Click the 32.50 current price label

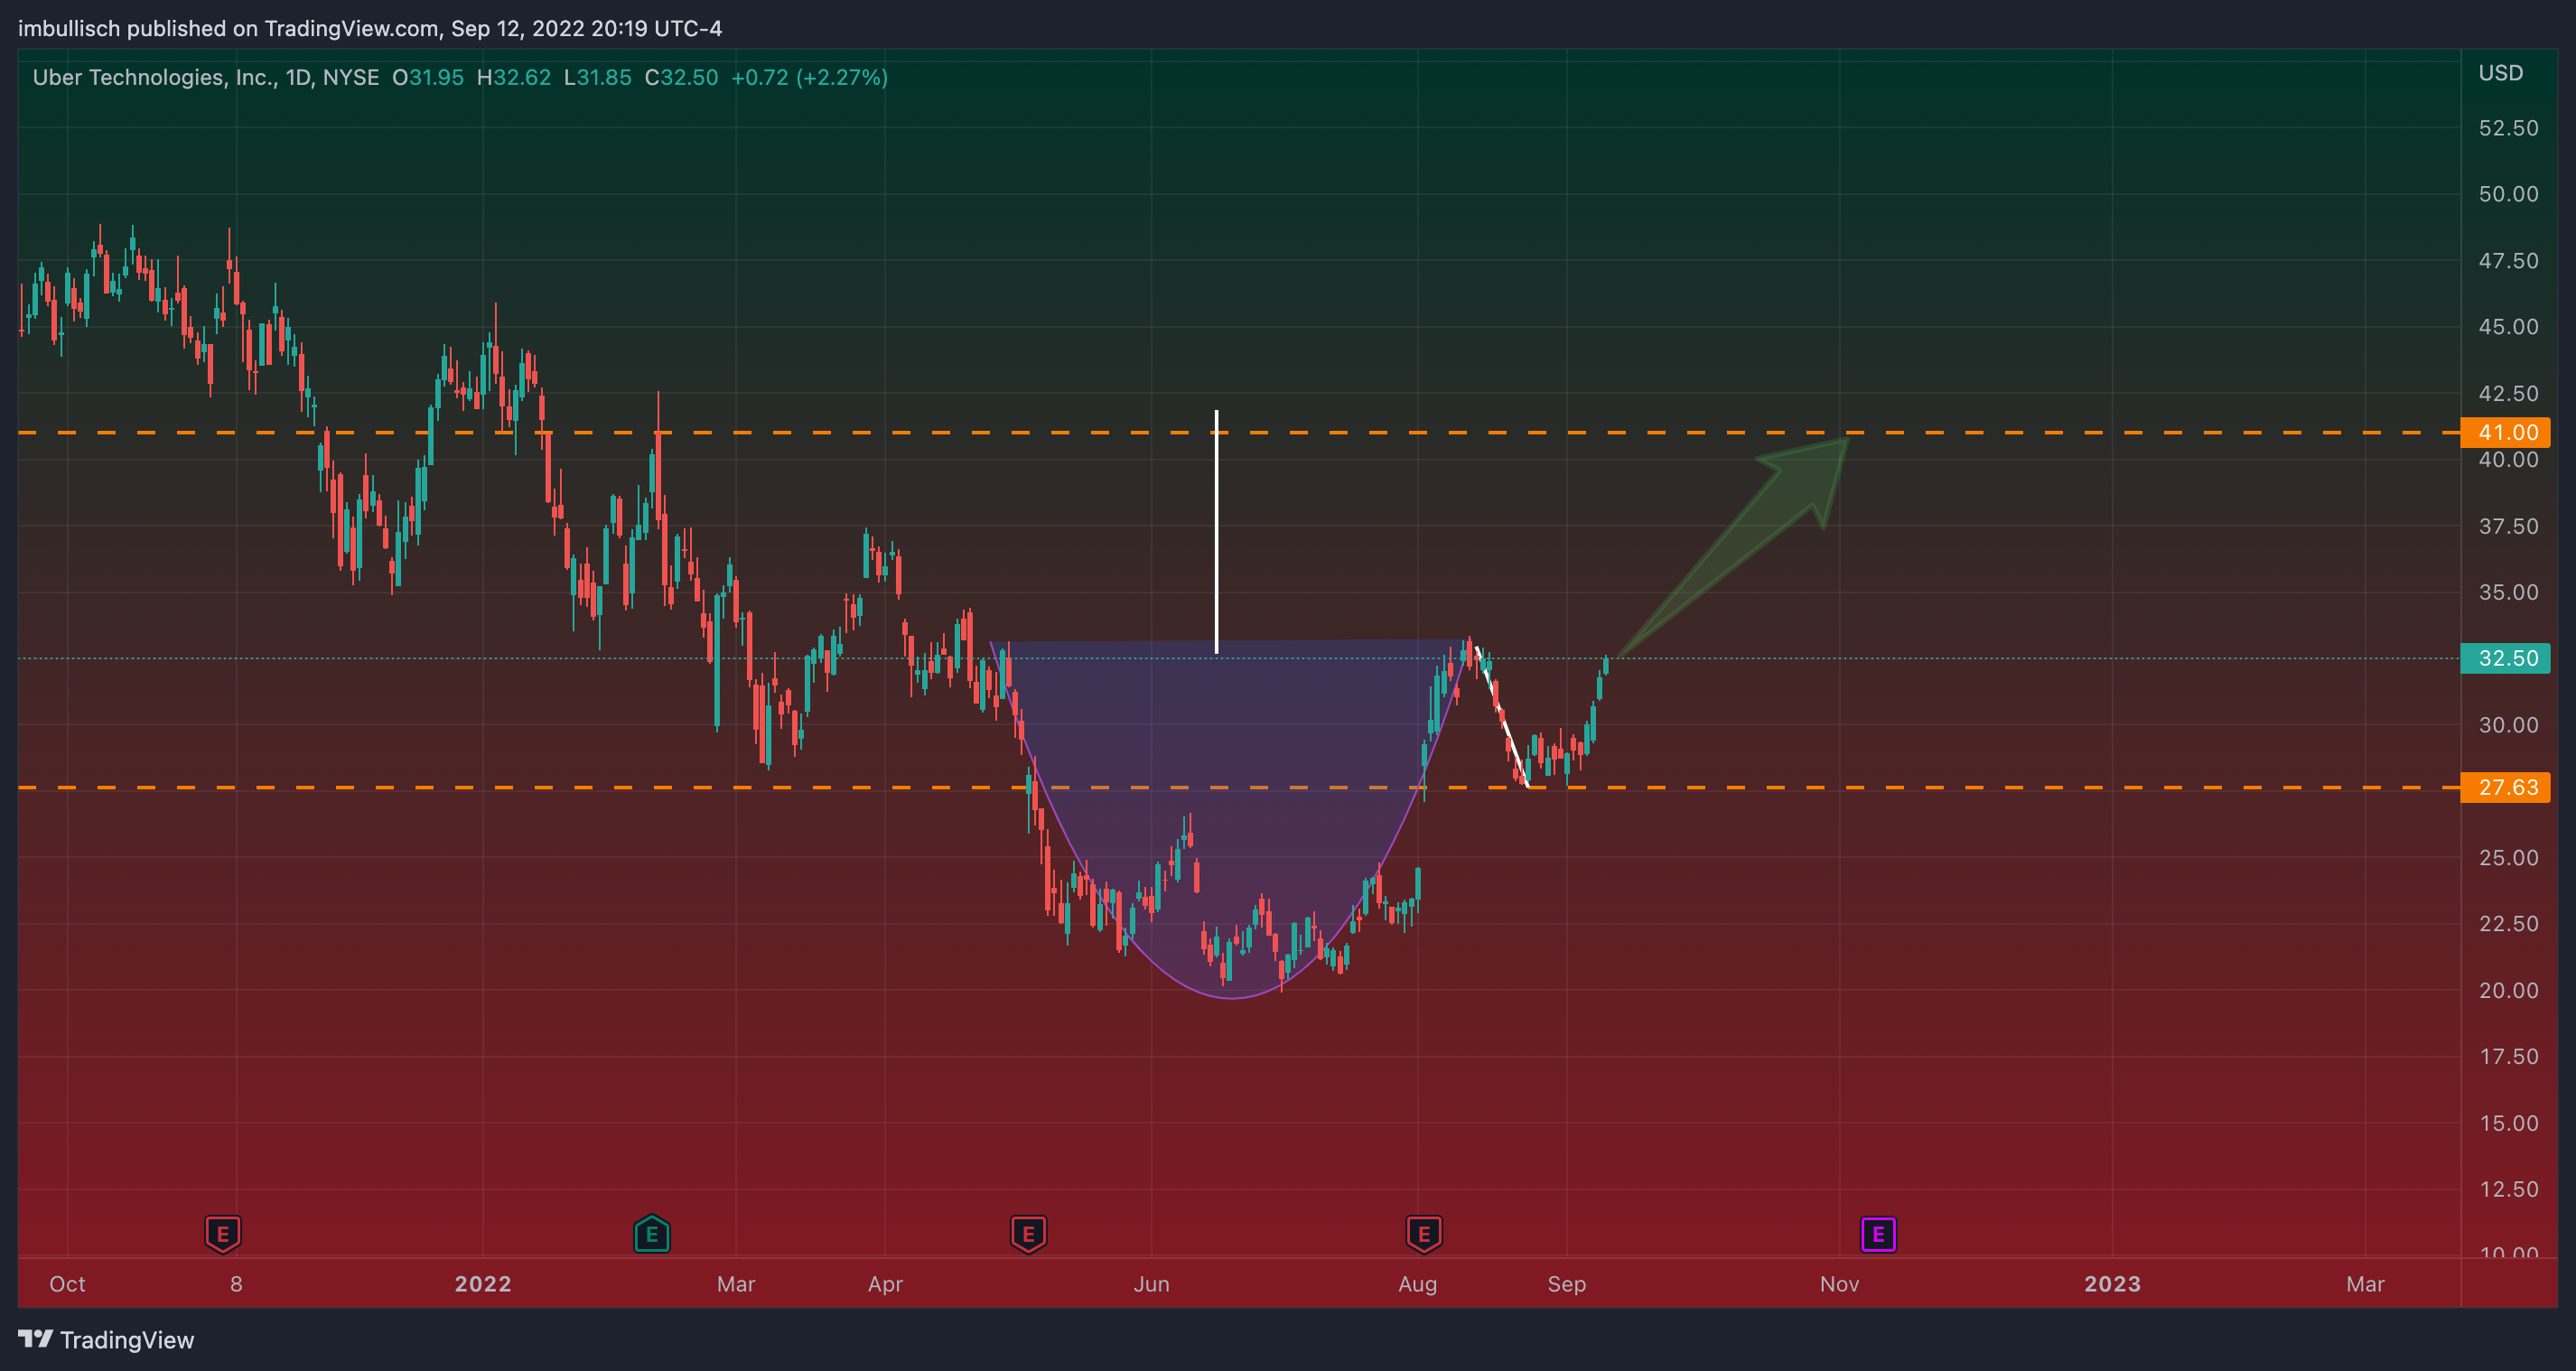[2505, 658]
